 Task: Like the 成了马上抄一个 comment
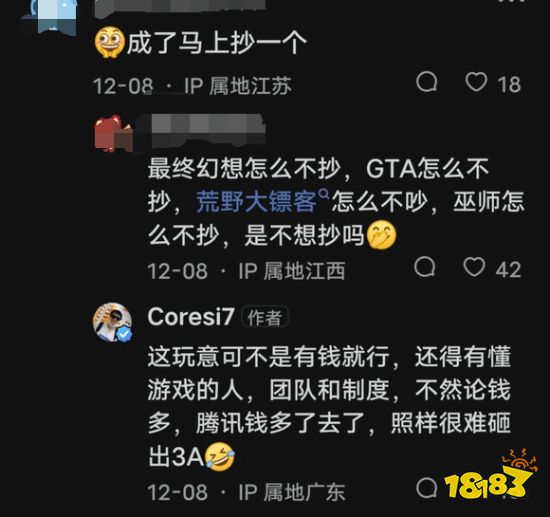[x=476, y=82]
